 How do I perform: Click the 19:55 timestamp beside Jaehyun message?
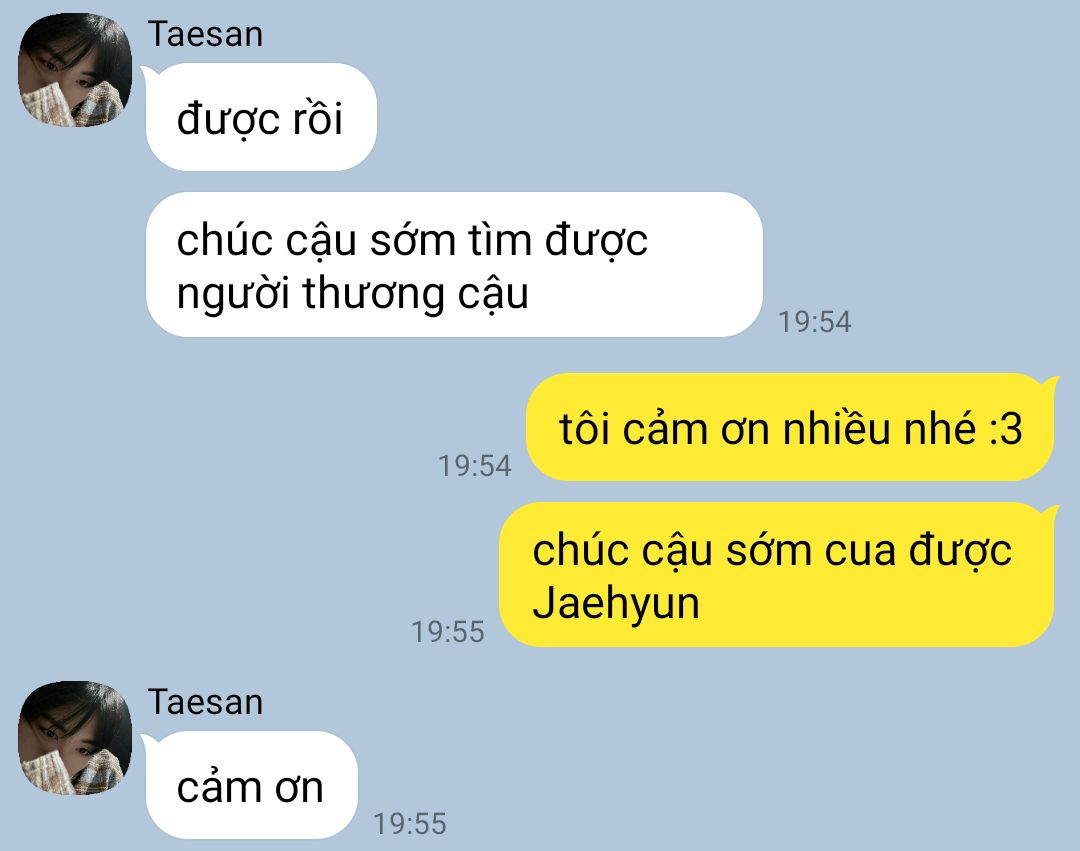448,631
